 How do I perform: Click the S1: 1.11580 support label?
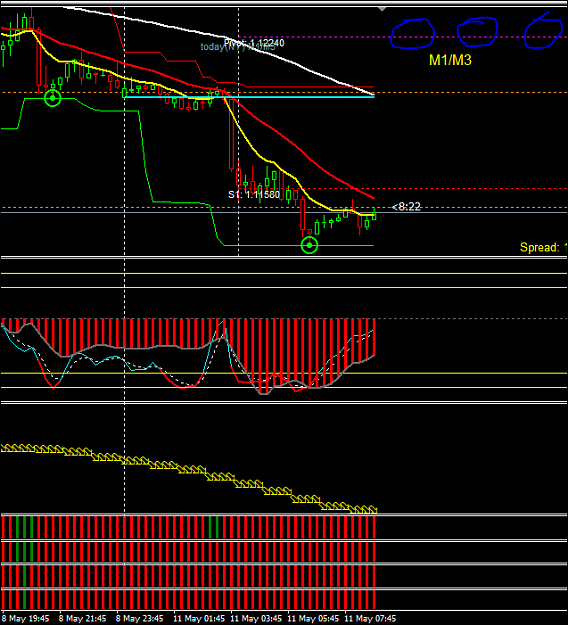pyautogui.click(x=254, y=195)
